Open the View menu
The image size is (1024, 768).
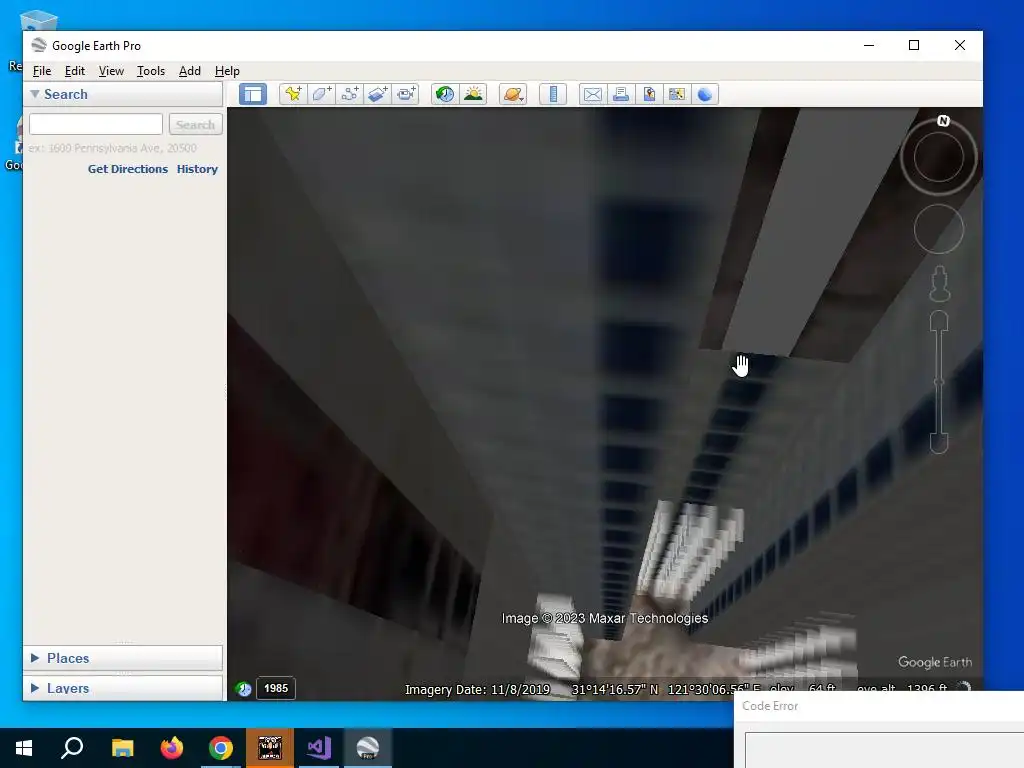click(x=111, y=71)
